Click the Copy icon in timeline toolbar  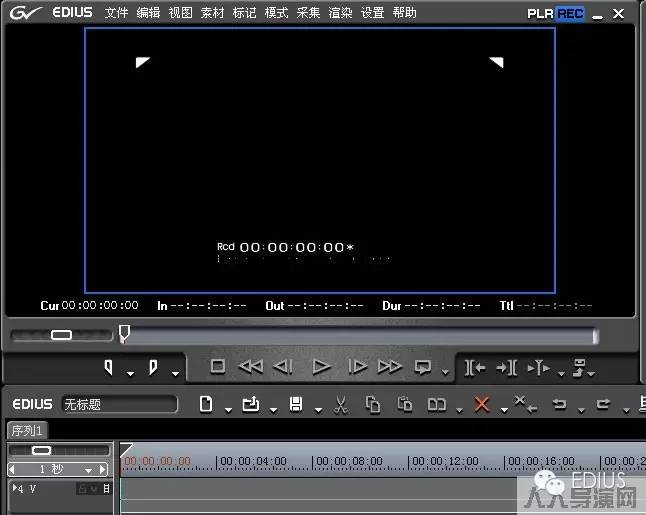click(x=372, y=405)
